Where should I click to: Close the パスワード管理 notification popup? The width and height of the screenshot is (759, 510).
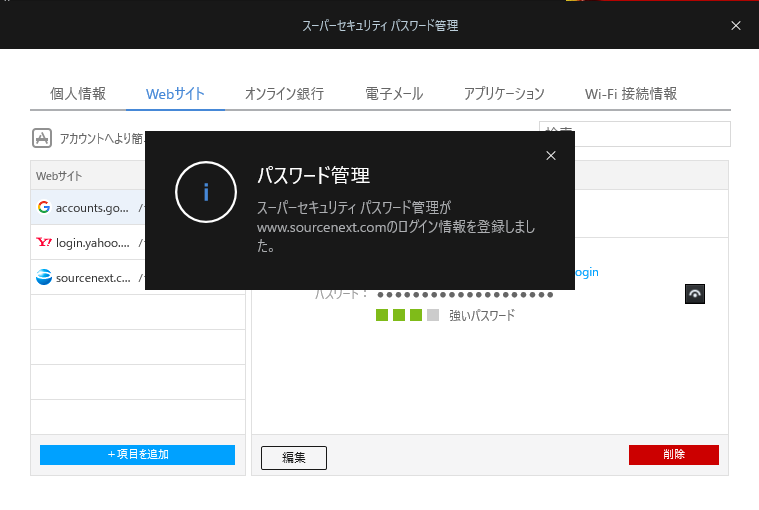(550, 156)
